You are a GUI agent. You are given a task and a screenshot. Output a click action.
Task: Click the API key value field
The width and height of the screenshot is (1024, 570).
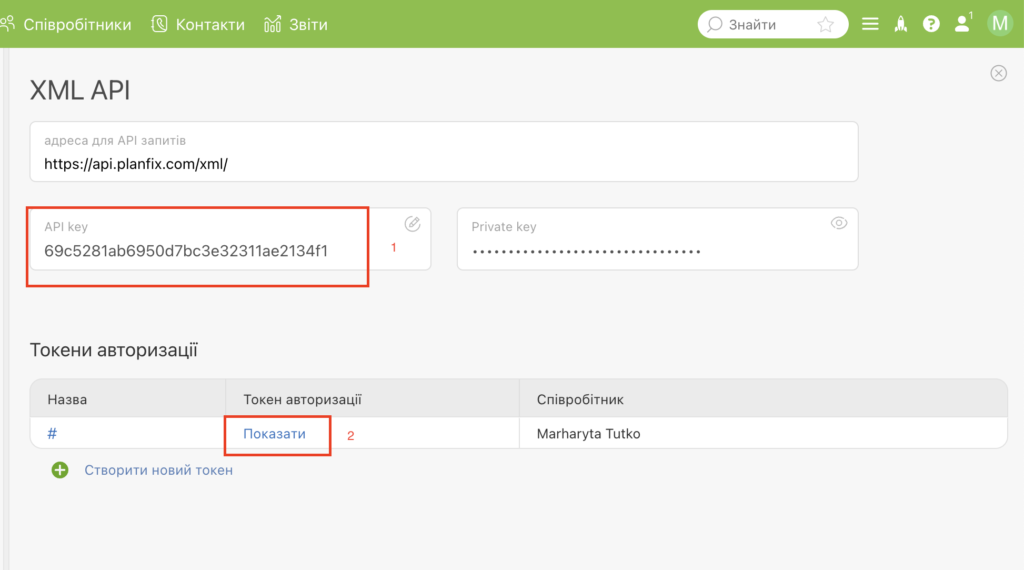230,238
